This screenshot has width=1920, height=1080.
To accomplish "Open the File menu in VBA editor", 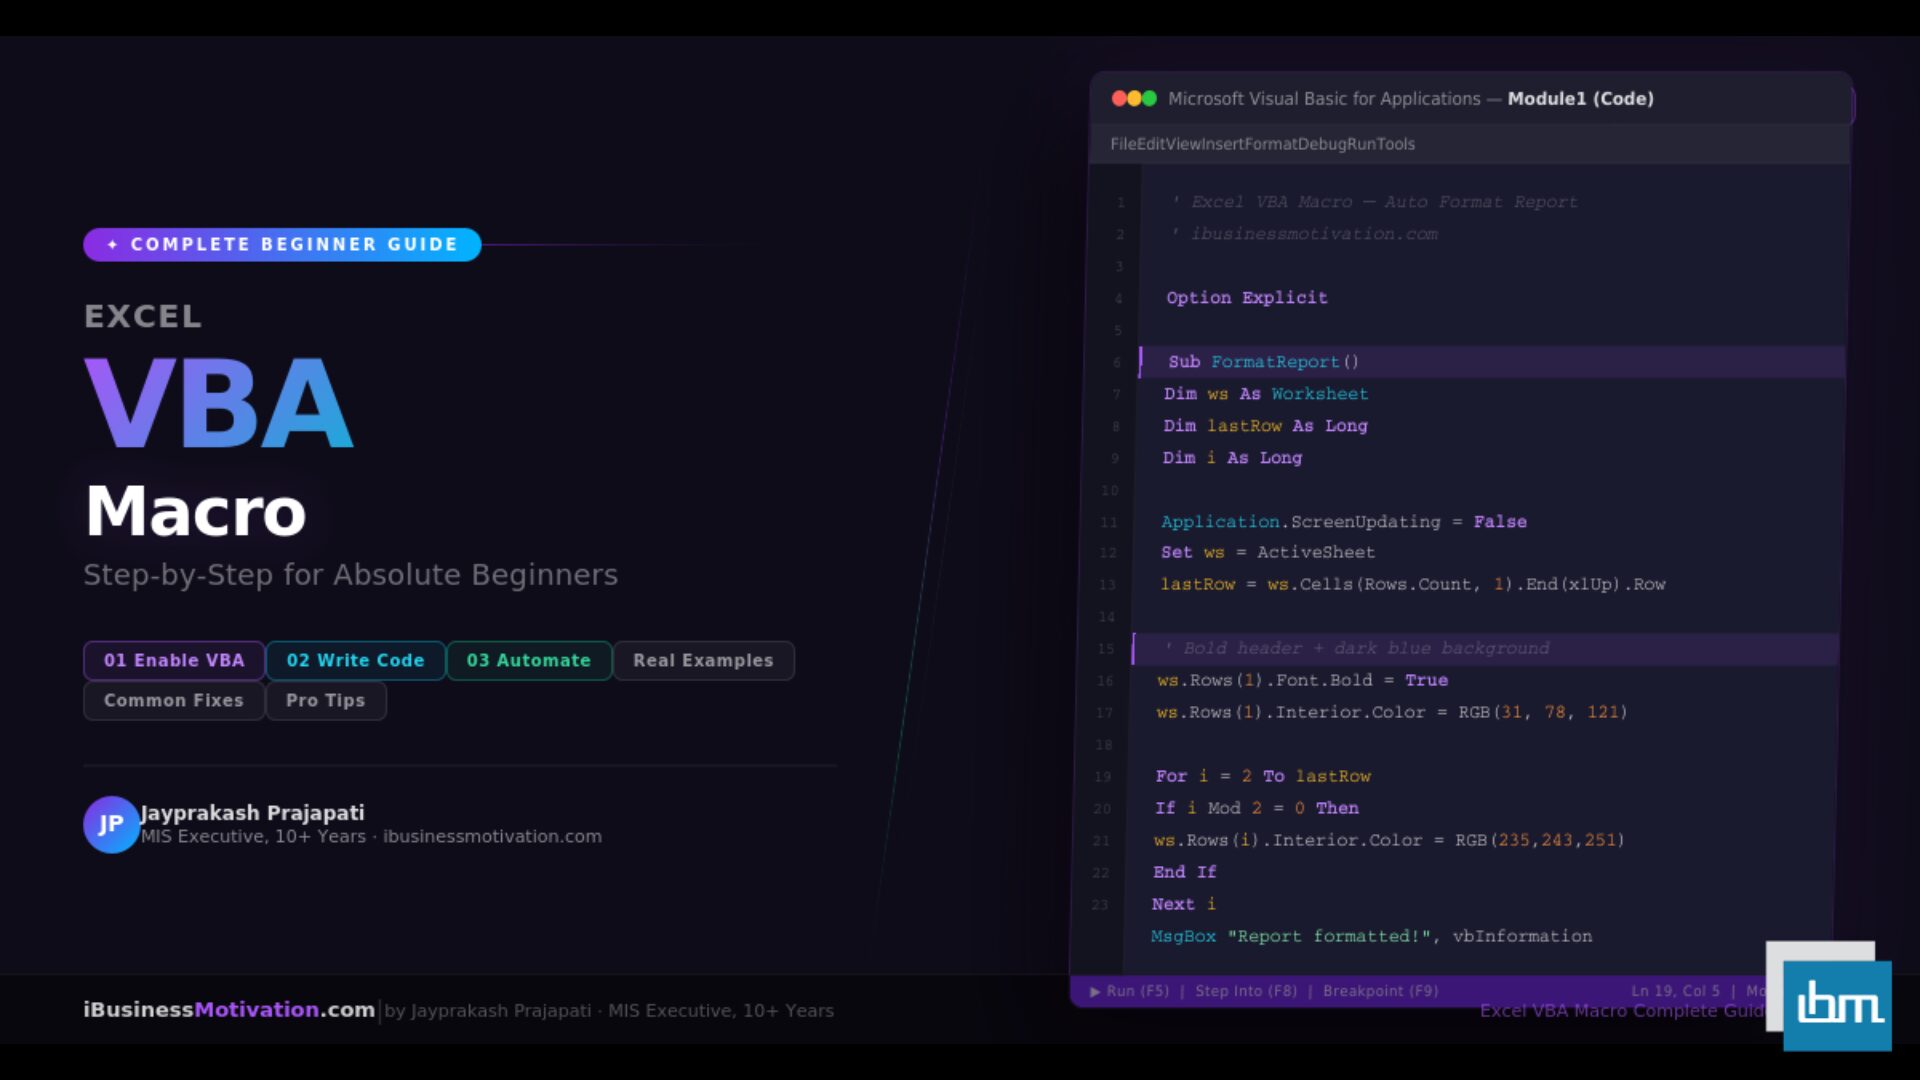I will [1123, 144].
